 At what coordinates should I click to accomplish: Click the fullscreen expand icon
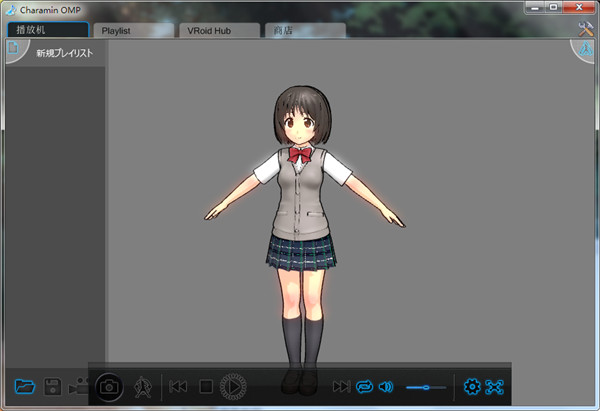coord(494,386)
